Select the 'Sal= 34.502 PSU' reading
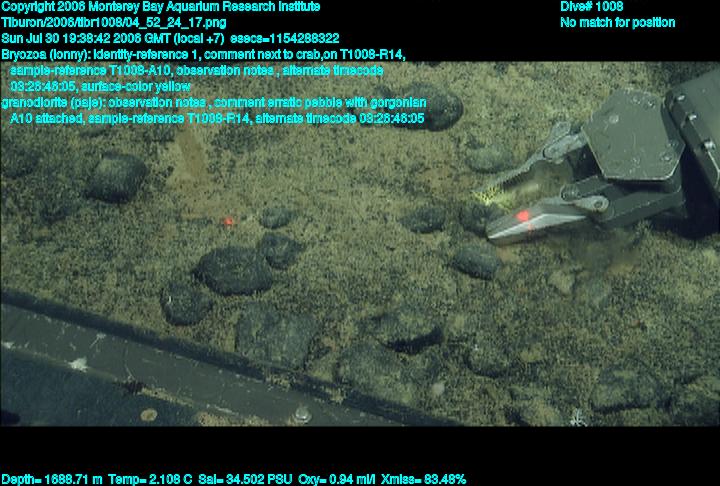Viewport: 720px width, 486px height. 245,480
